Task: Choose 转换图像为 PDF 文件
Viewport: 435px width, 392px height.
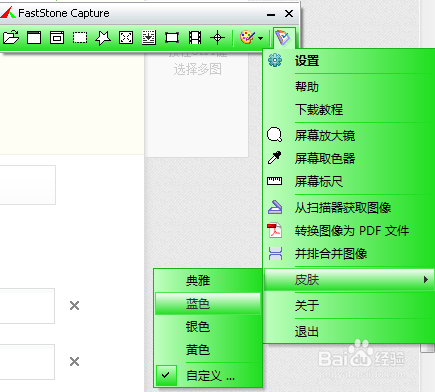Action: (349, 231)
